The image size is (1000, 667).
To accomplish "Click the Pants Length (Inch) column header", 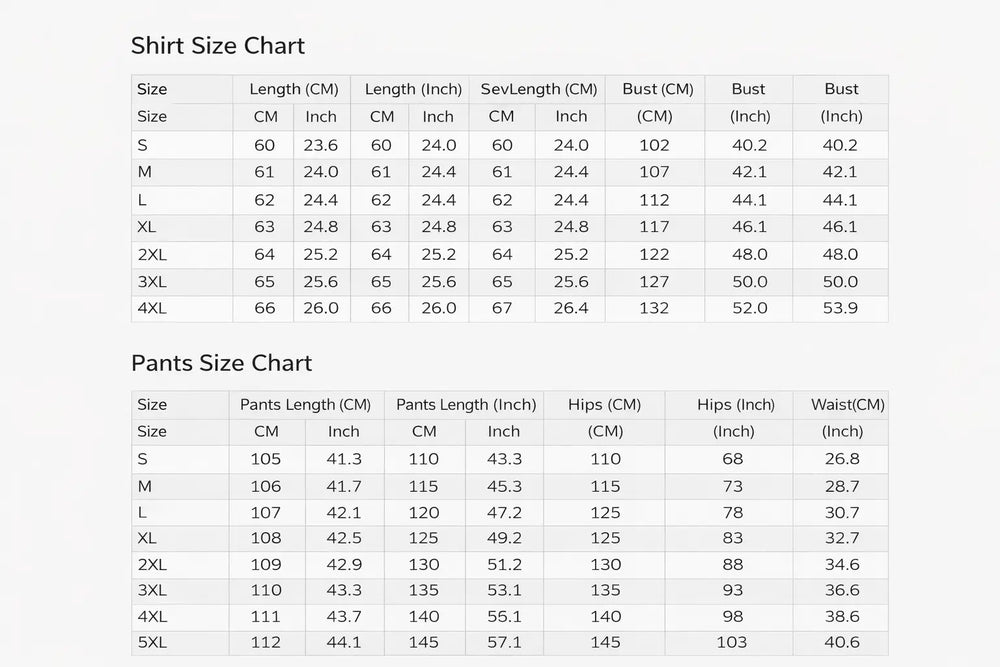I will [466, 405].
